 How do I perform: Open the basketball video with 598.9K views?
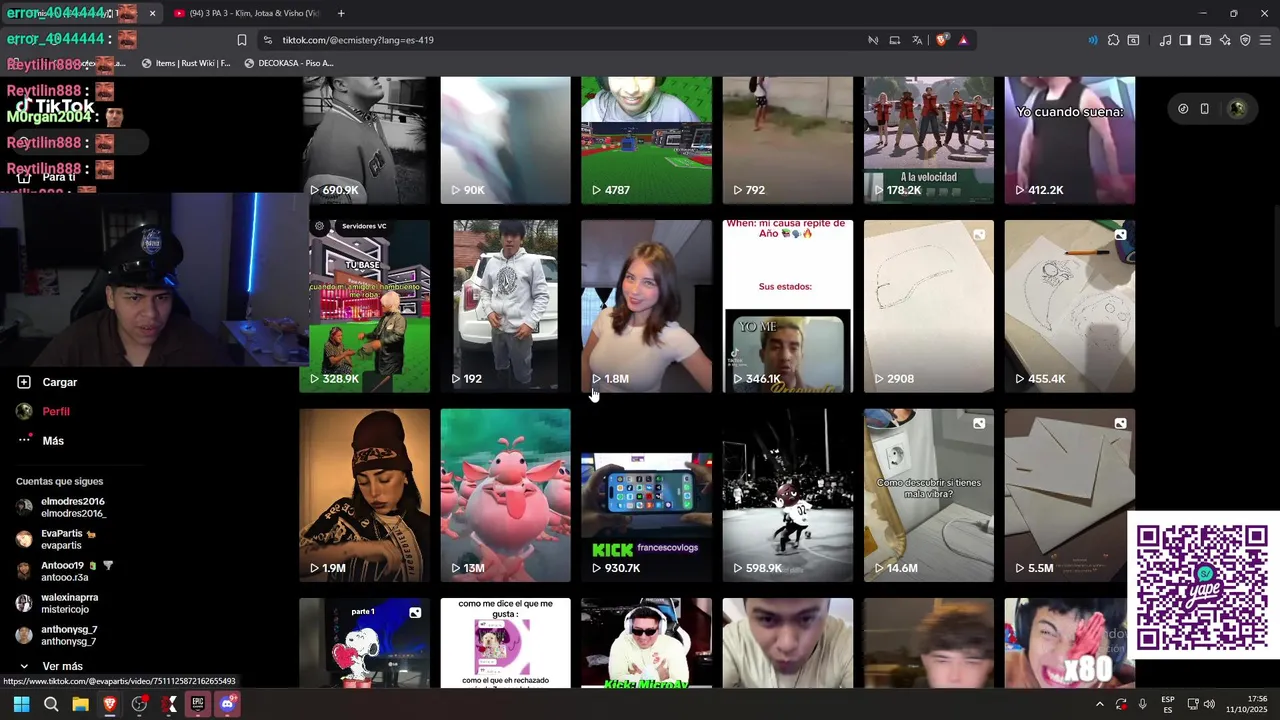pyautogui.click(x=788, y=495)
